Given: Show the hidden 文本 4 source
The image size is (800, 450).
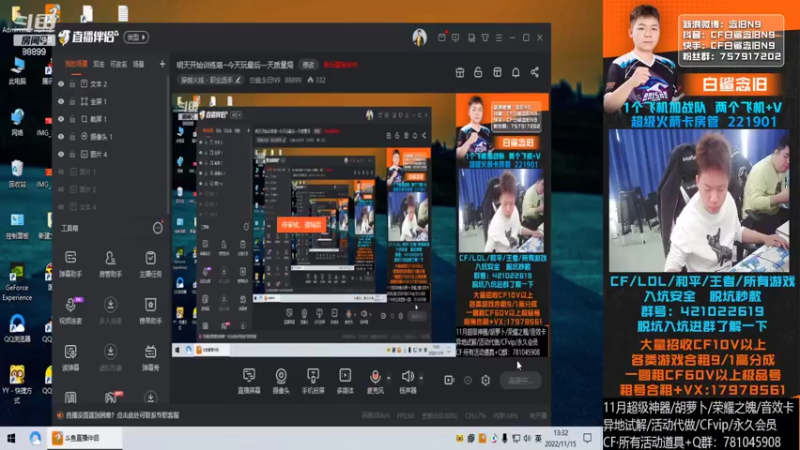Looking at the screenshot, I should [x=61, y=207].
